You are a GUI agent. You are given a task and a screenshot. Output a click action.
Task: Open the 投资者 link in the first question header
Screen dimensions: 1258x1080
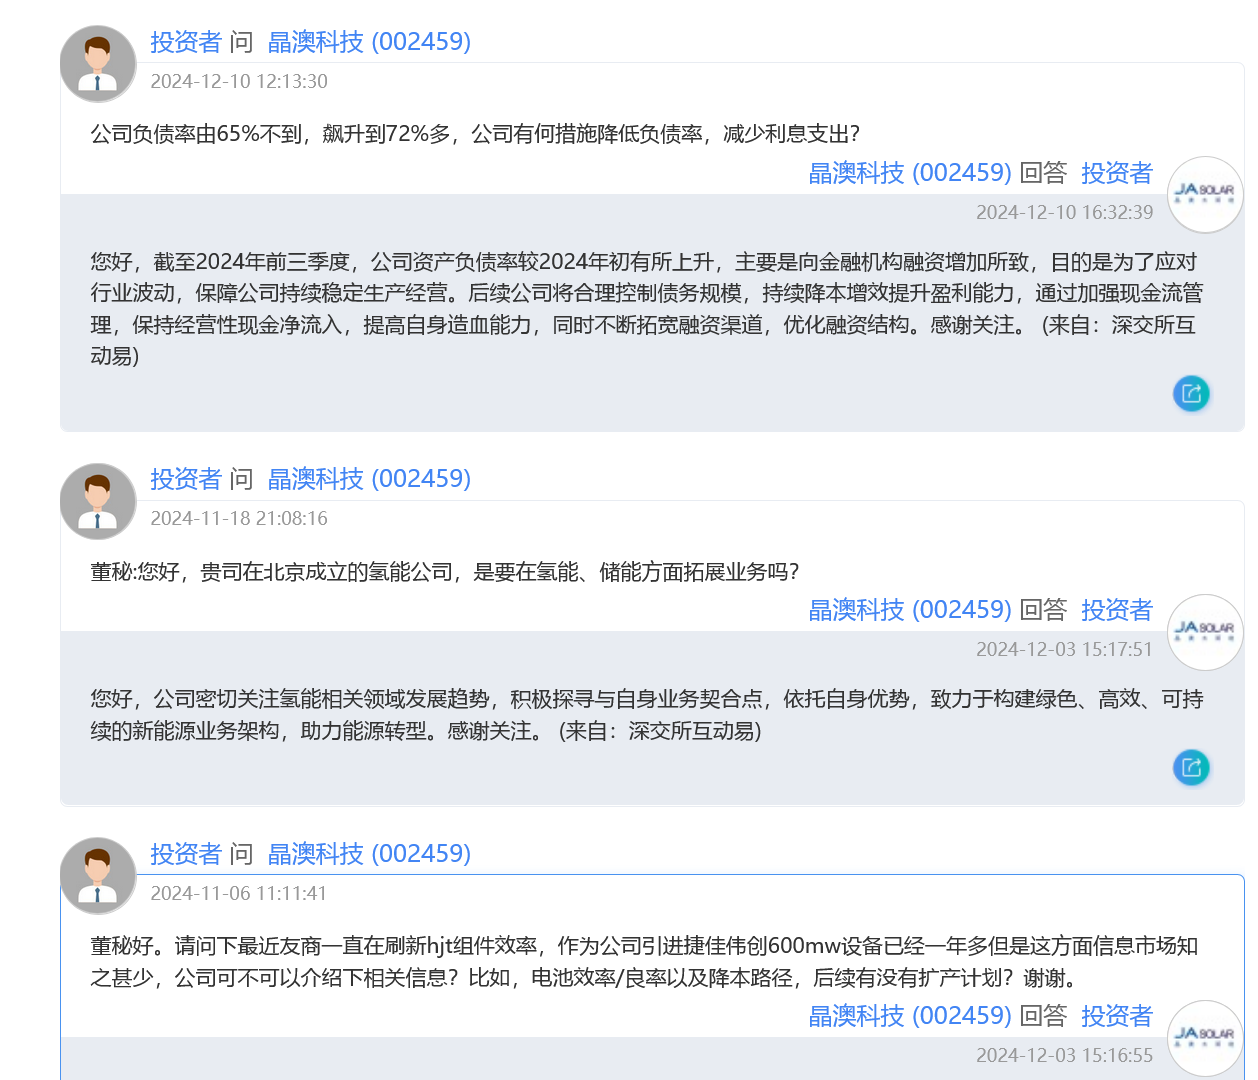click(185, 41)
